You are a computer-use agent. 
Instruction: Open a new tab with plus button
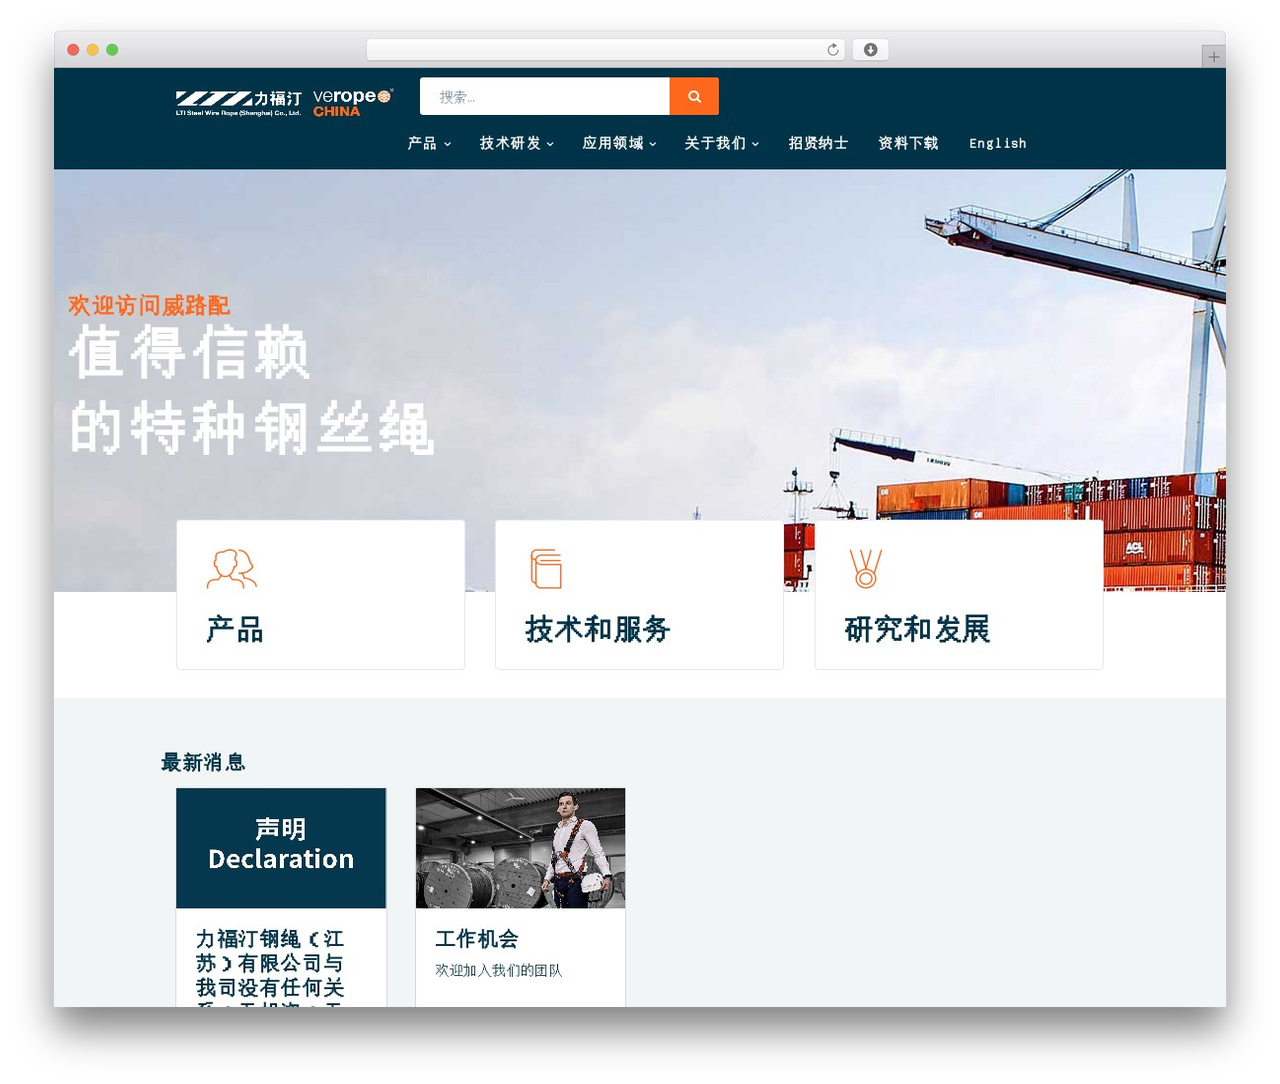point(1213,57)
